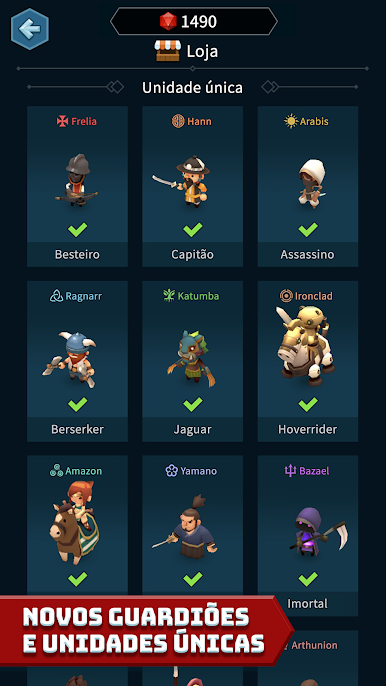Tap the Hann faction emblem icon
This screenshot has width=386, height=686.
178,121
